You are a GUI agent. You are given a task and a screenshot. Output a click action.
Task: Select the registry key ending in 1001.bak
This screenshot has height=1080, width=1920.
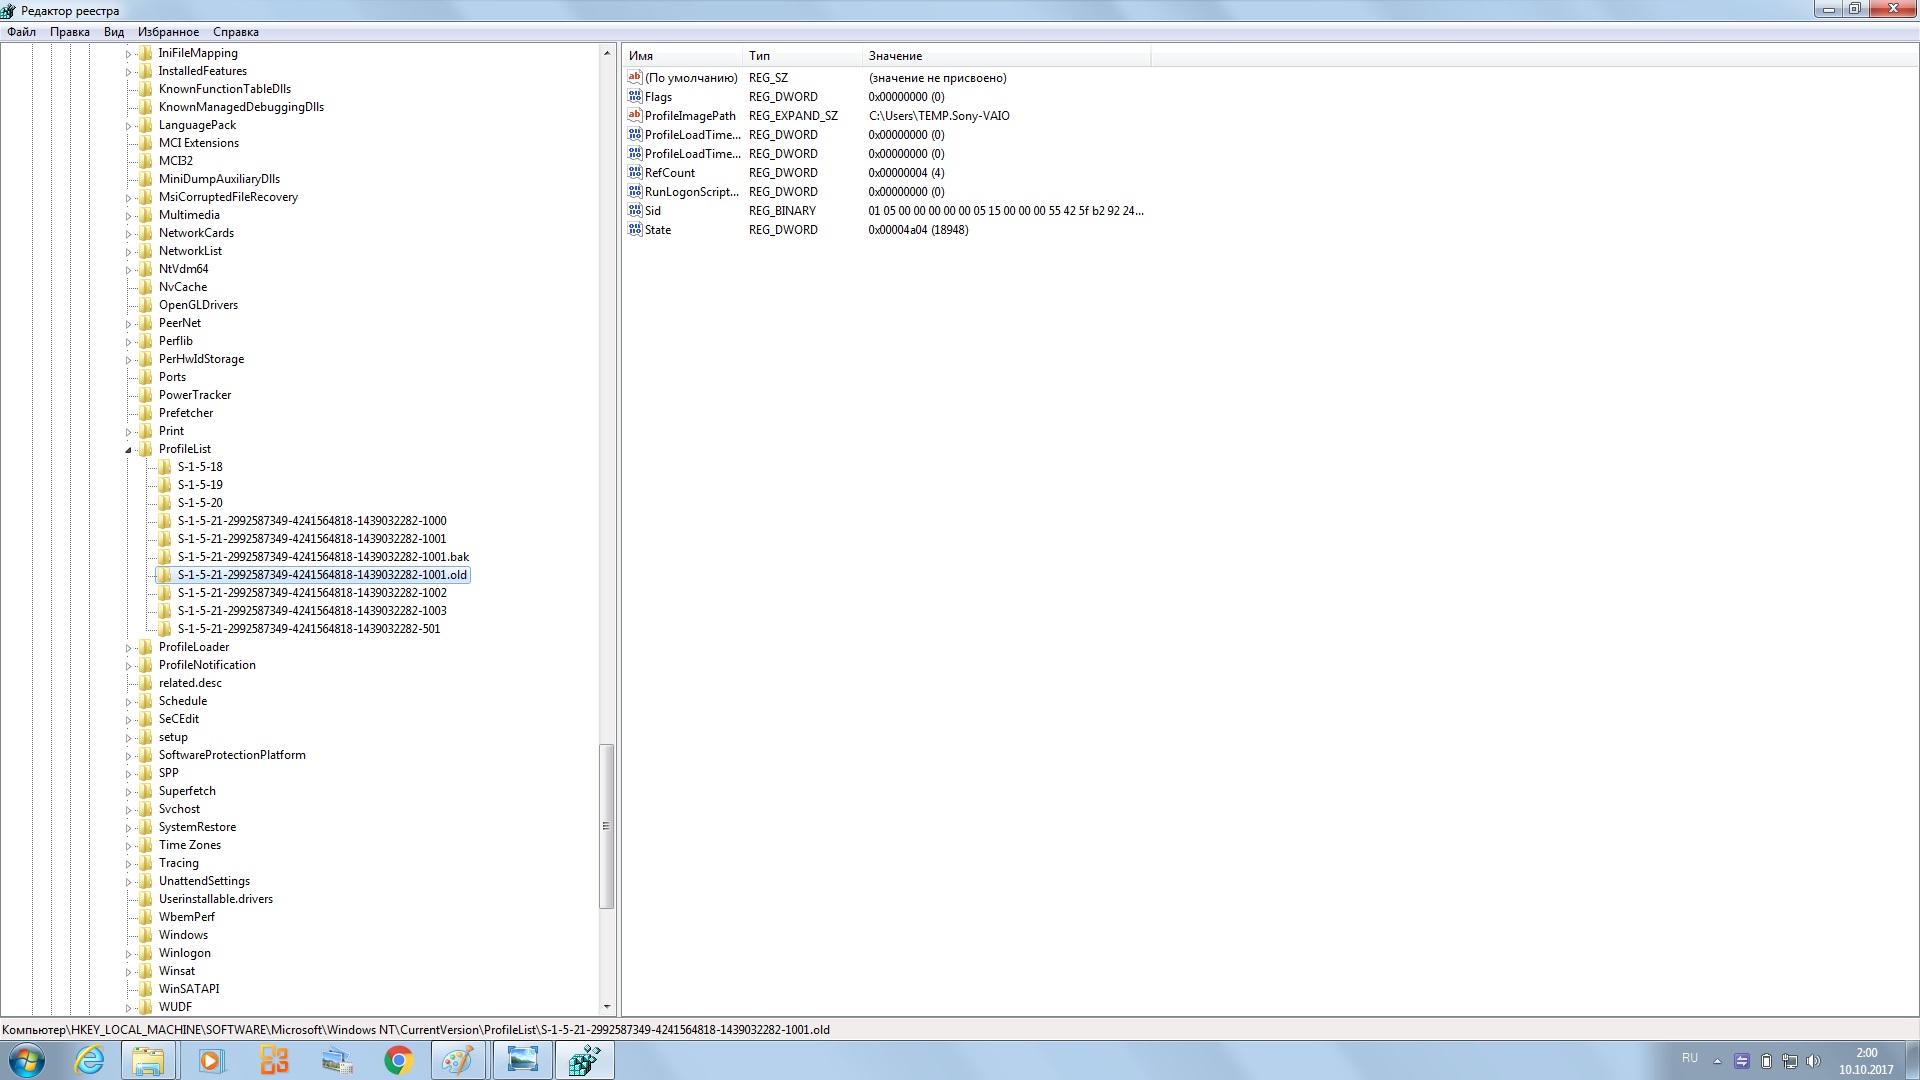coord(323,557)
